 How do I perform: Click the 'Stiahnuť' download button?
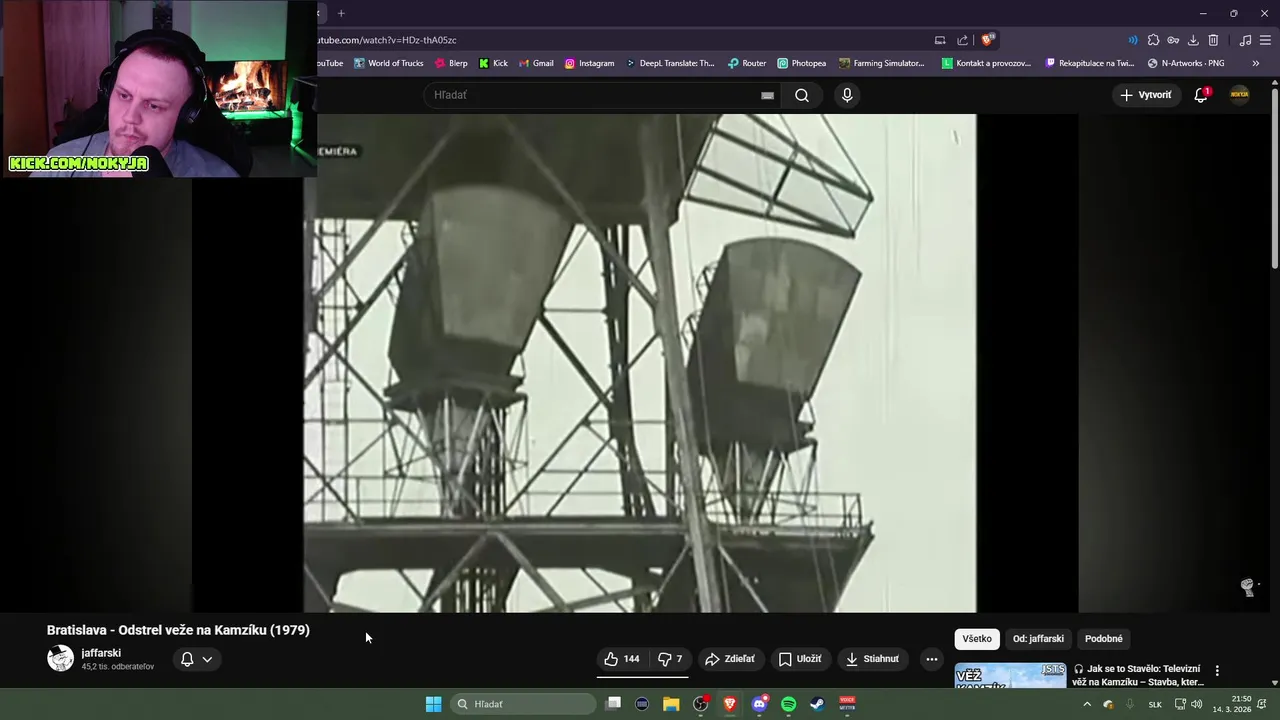tap(872, 659)
